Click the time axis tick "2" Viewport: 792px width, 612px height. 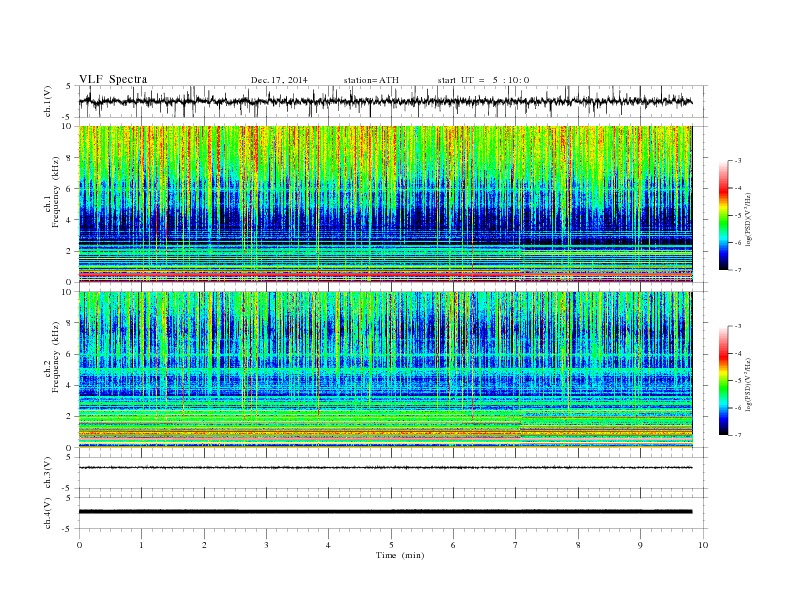tap(204, 545)
